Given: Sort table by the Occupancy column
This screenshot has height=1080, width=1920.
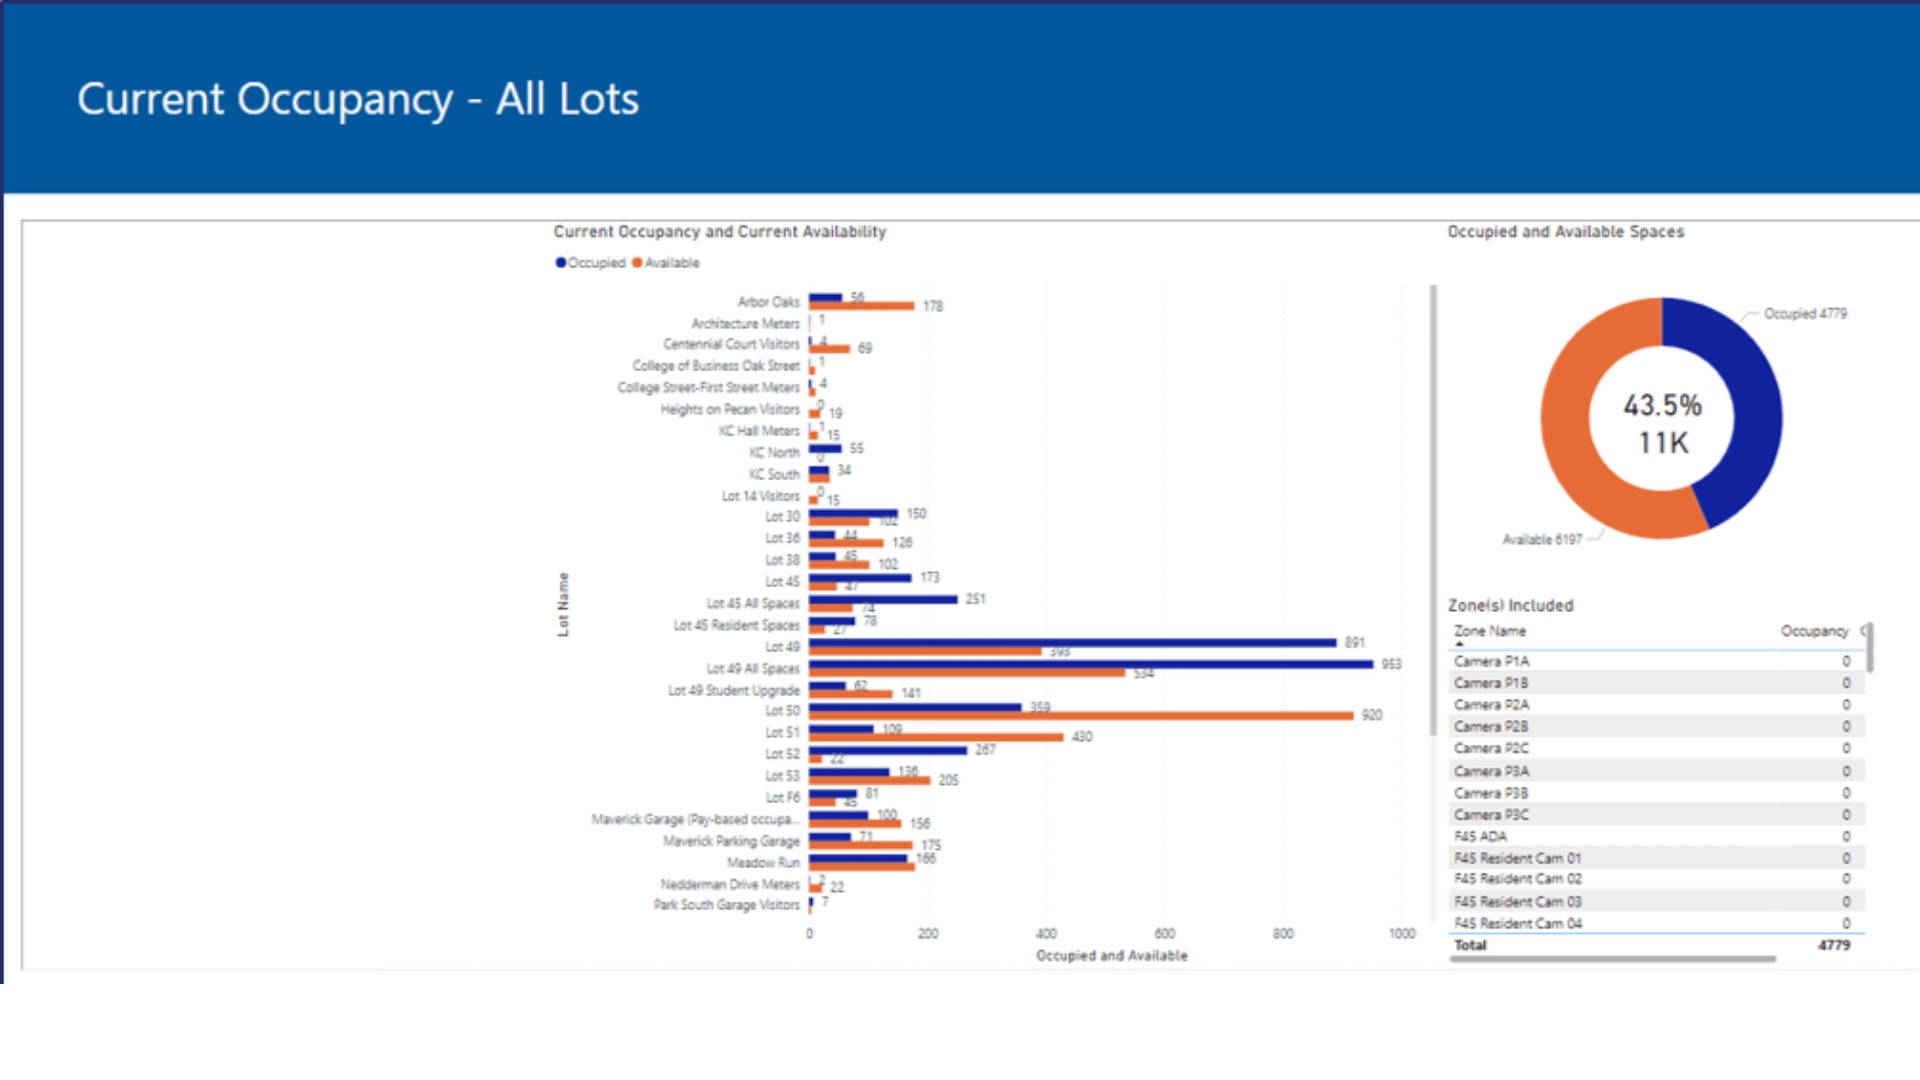Looking at the screenshot, I should 1815,631.
